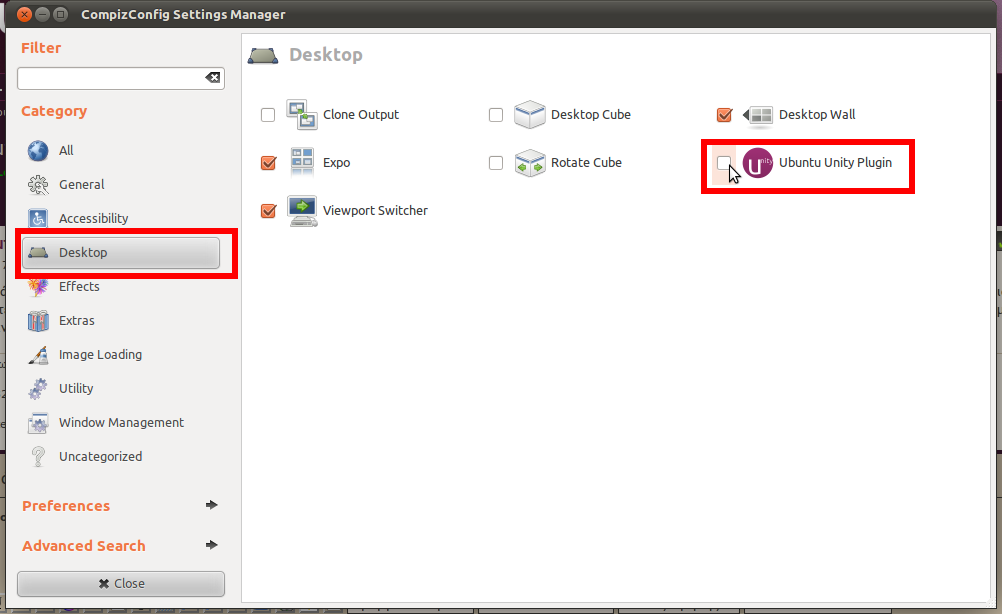The image size is (1002, 614).
Task: Enable the Ubuntu Unity Plugin checkbox
Action: tap(724, 163)
